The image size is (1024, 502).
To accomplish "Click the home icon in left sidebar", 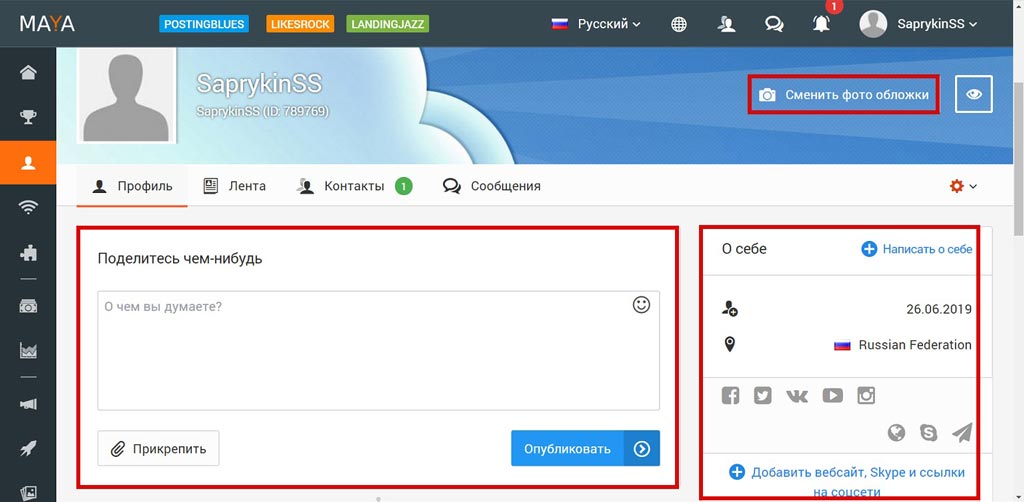I will [x=28, y=72].
